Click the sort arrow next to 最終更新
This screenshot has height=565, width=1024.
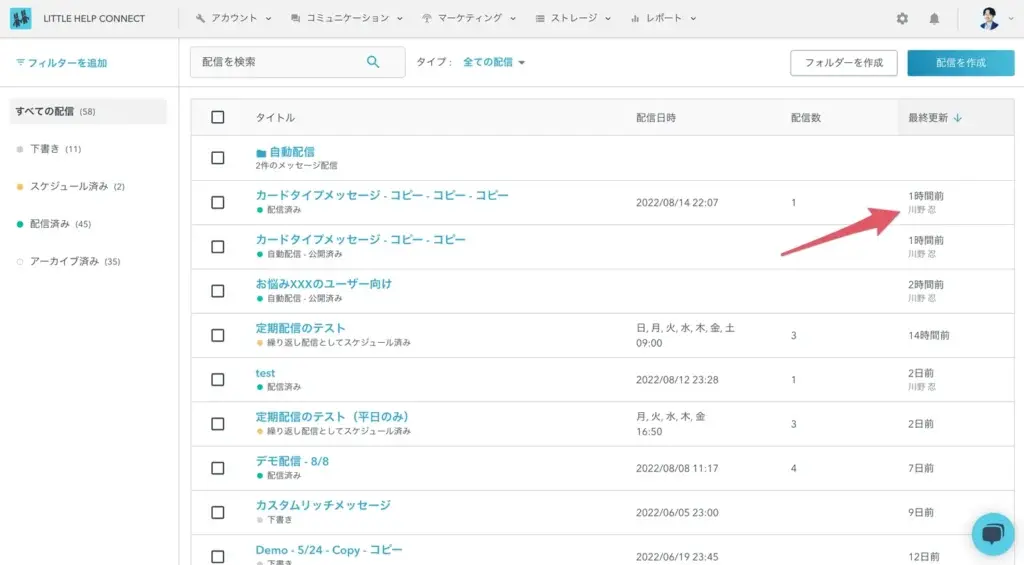958,118
